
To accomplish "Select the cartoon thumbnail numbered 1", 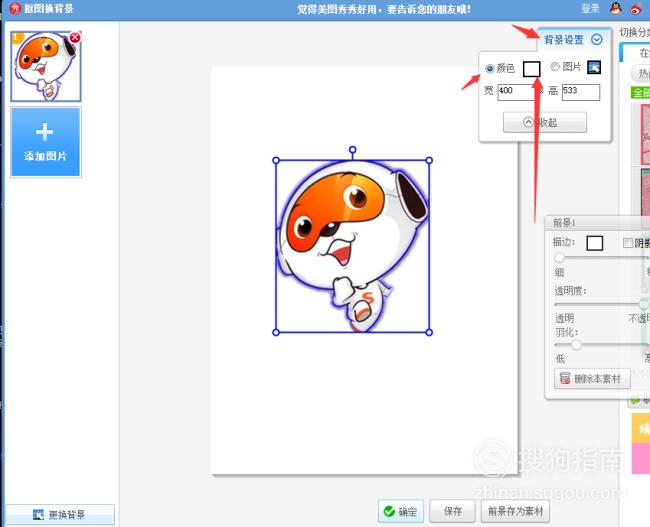I will click(x=46, y=66).
